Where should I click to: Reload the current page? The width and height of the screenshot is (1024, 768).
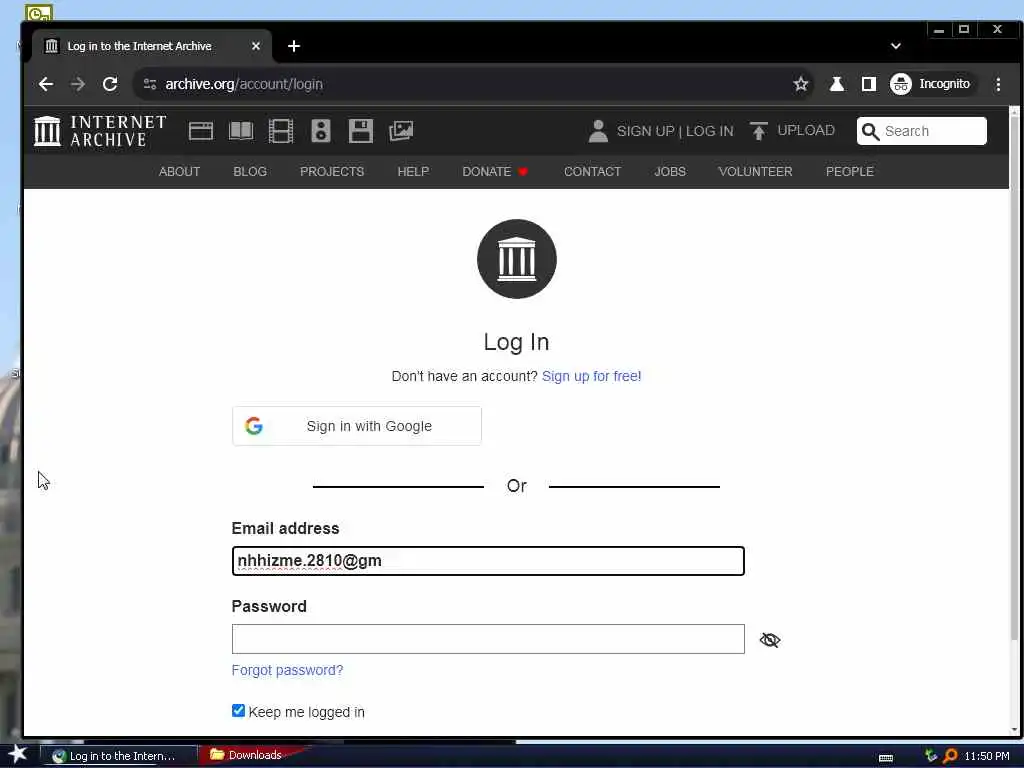[x=110, y=84]
